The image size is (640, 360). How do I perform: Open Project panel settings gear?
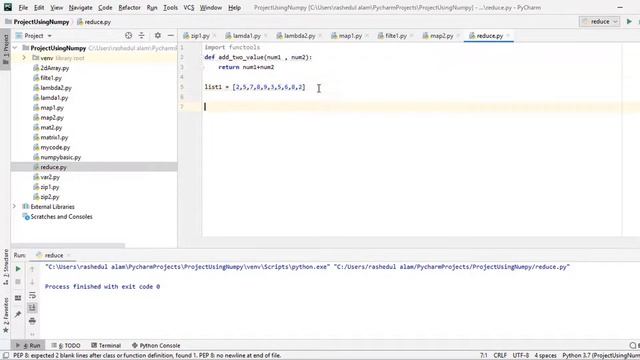pos(158,36)
